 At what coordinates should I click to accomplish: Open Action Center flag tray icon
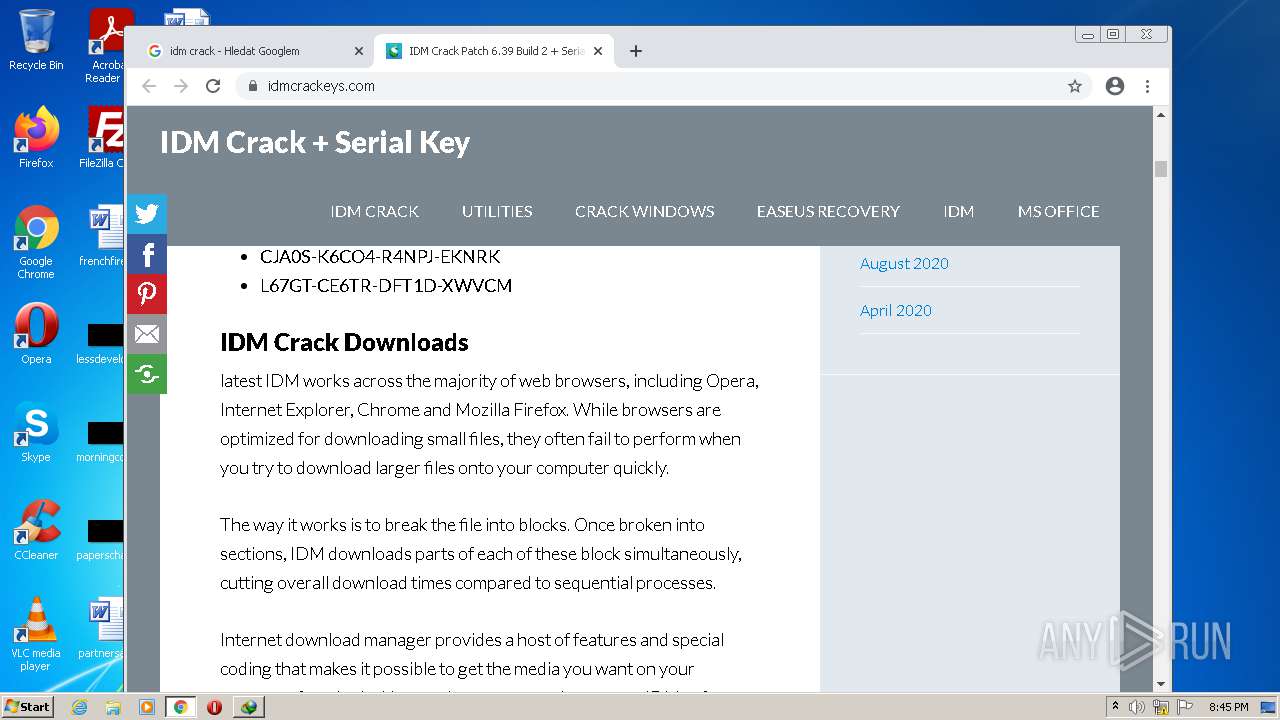click(x=1185, y=707)
